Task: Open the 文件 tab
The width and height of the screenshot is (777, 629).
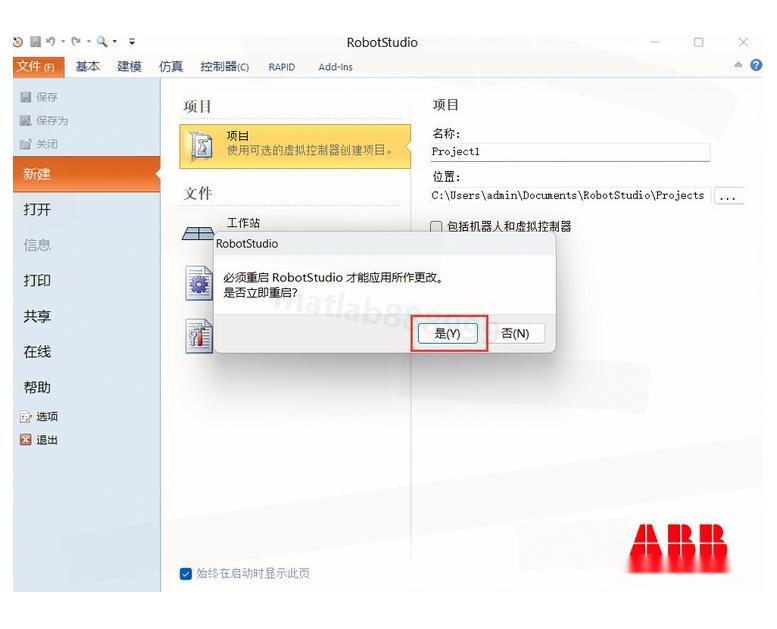Action: click(x=38, y=66)
